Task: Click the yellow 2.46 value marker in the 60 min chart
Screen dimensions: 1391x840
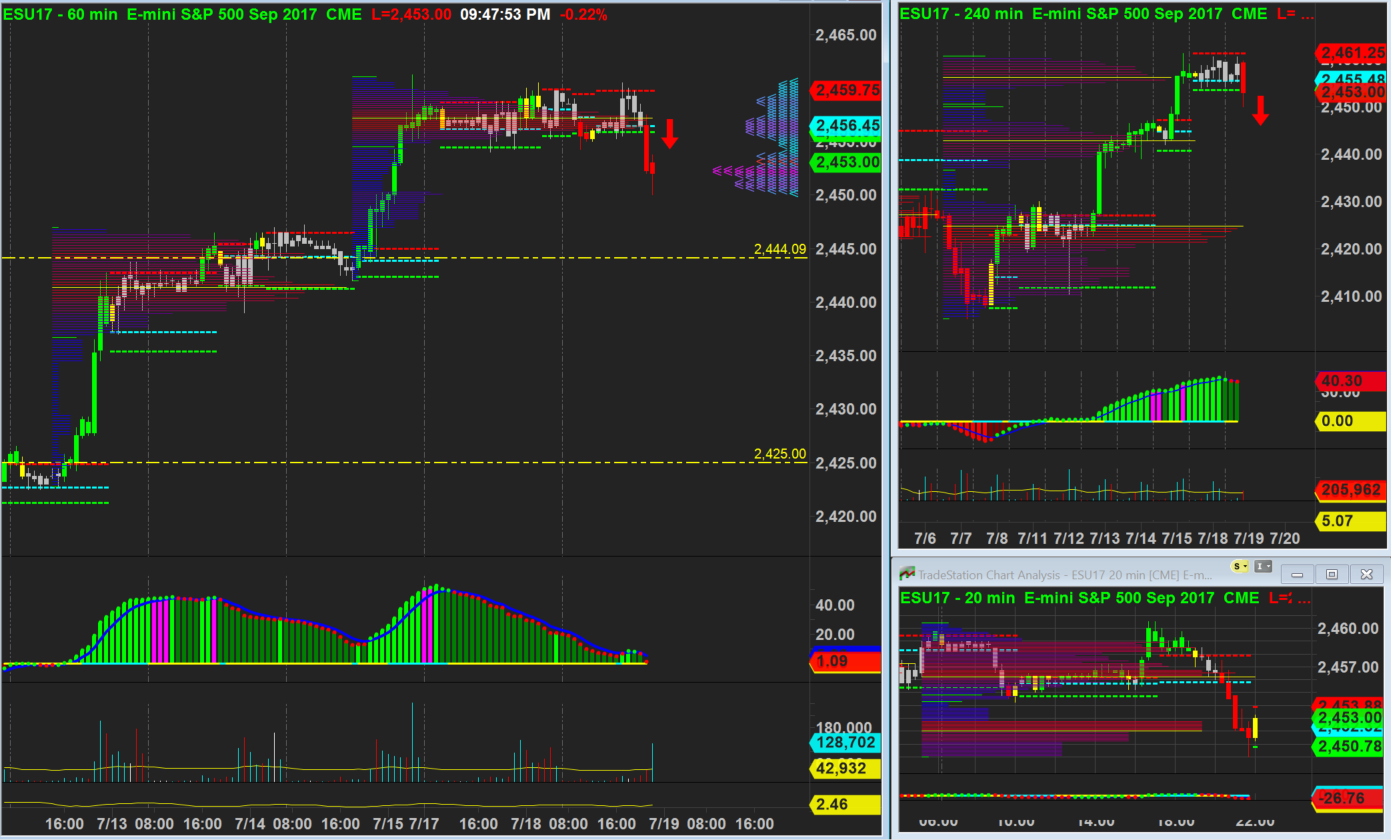Action: point(844,804)
